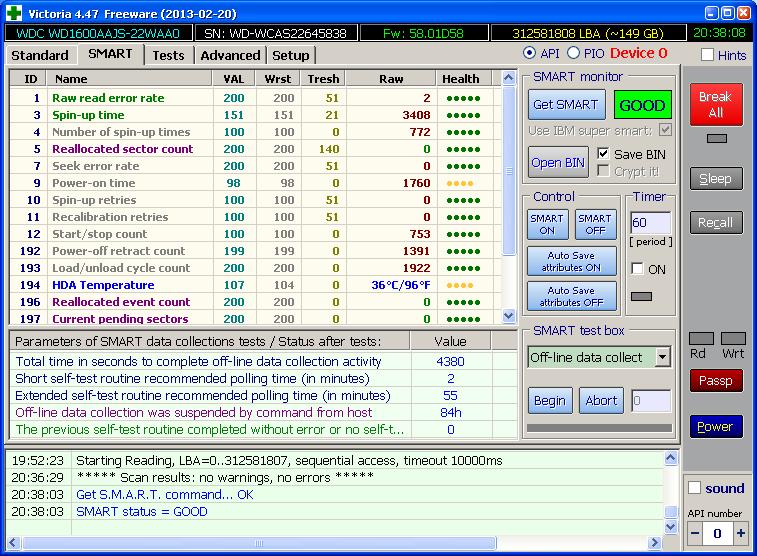Increase API number with plus button

coord(741,533)
